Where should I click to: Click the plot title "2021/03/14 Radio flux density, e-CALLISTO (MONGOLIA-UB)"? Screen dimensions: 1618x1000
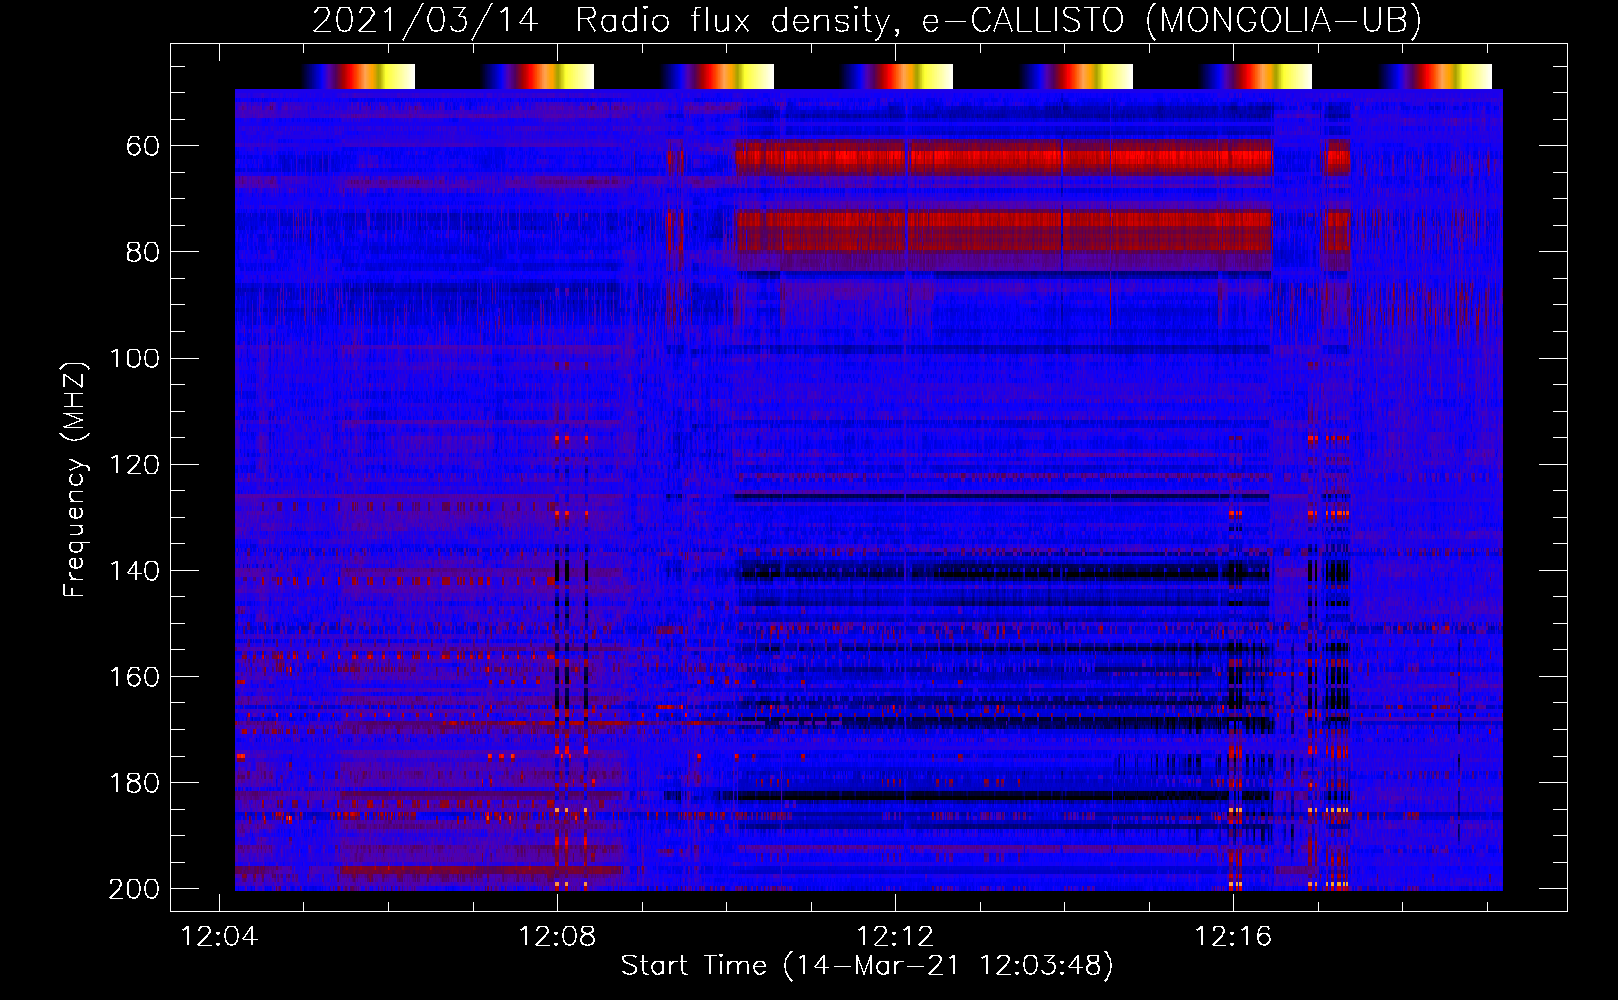coord(866,20)
